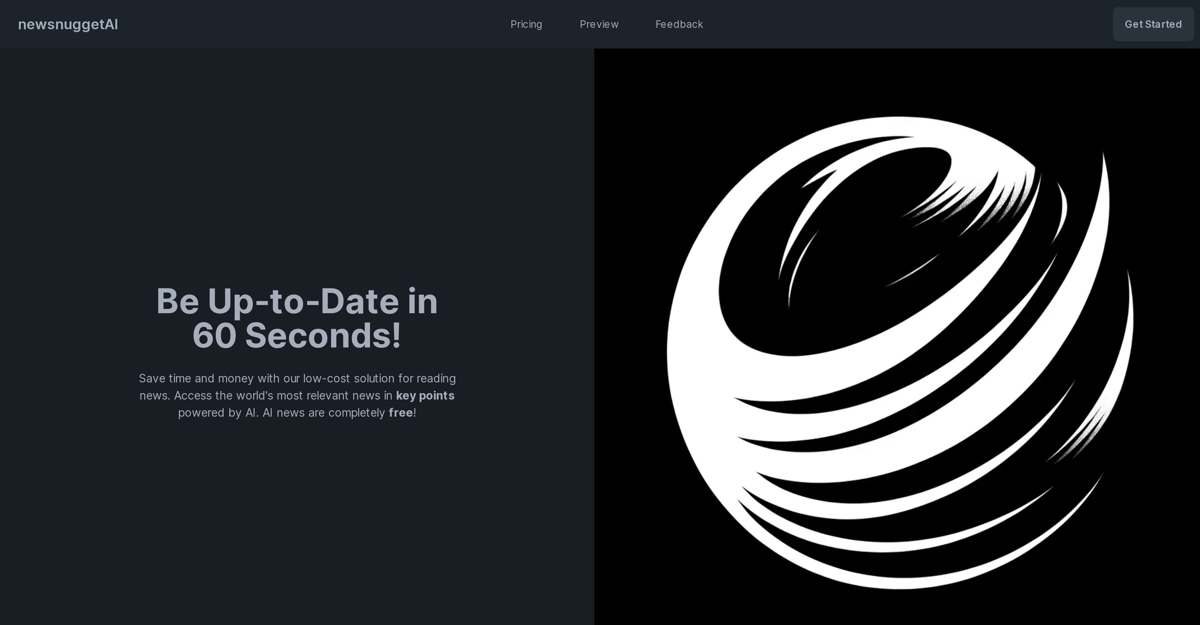Select the phrase 'low-cost solution for reading'
The image size is (1200, 625).
click(379, 378)
